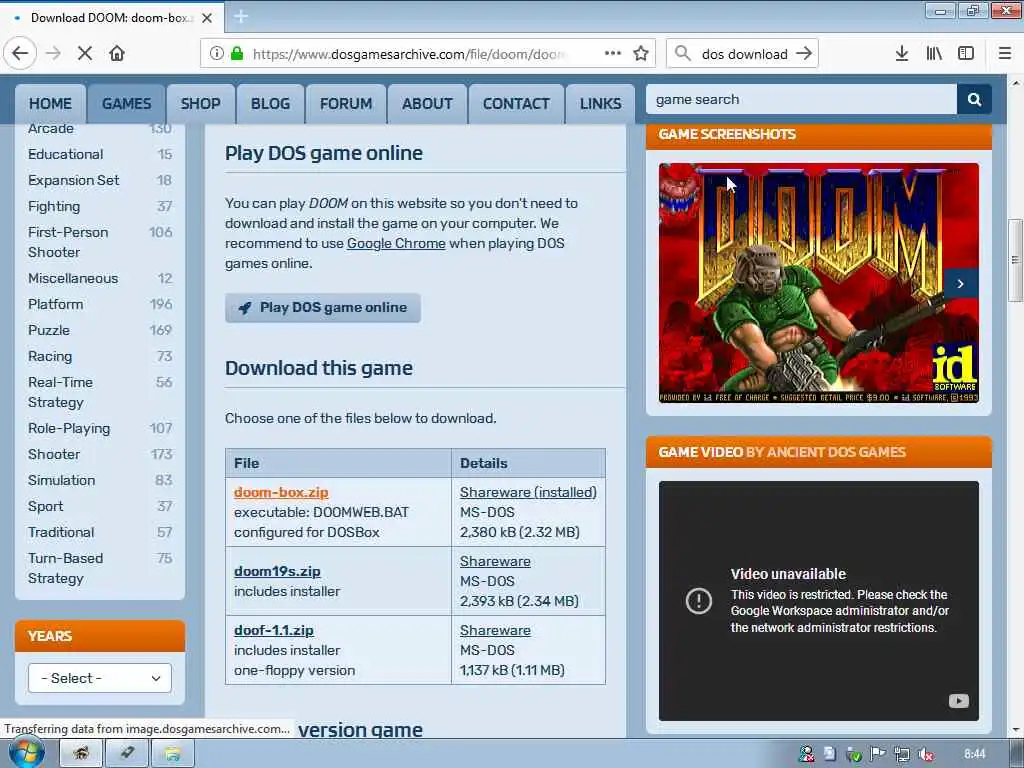This screenshot has height=768, width=1024.
Task: Click the YouTube logo in video player
Action: [959, 701]
